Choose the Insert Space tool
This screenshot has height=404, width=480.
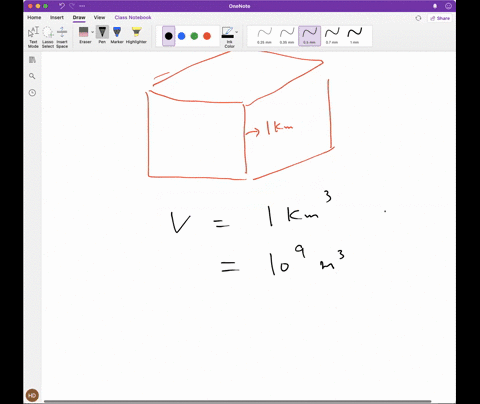[x=62, y=37]
